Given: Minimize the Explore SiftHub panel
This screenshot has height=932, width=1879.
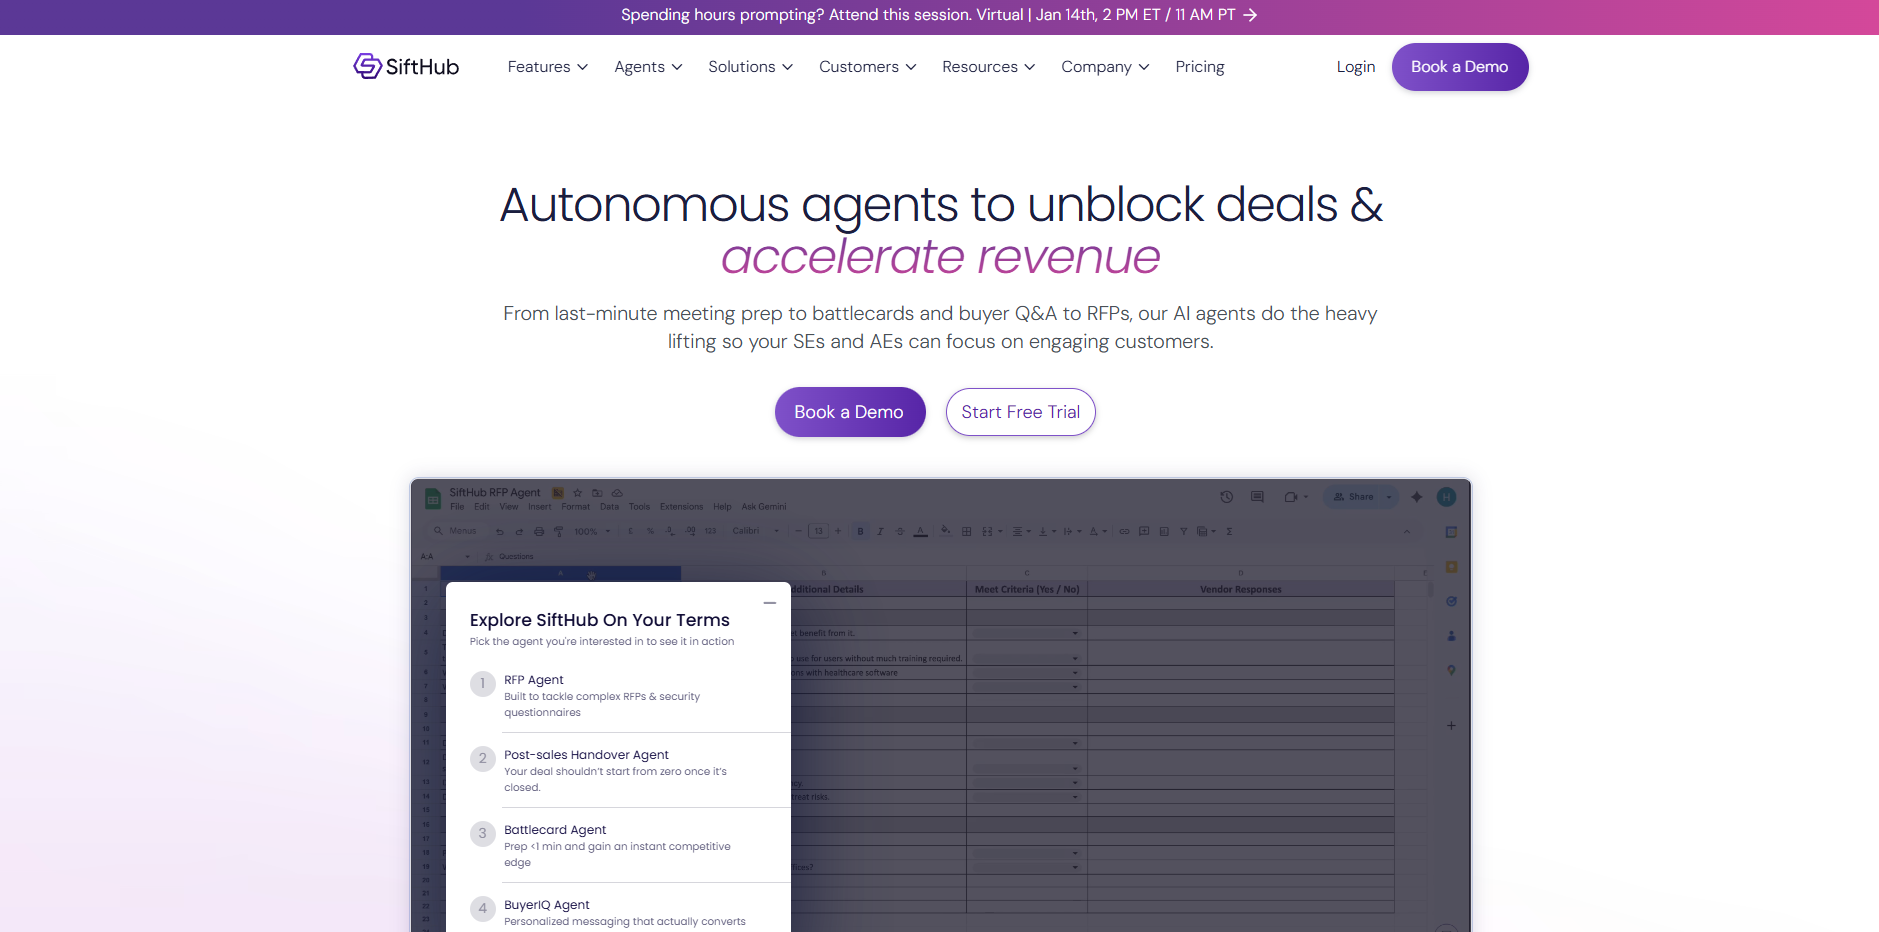Looking at the screenshot, I should [770, 603].
